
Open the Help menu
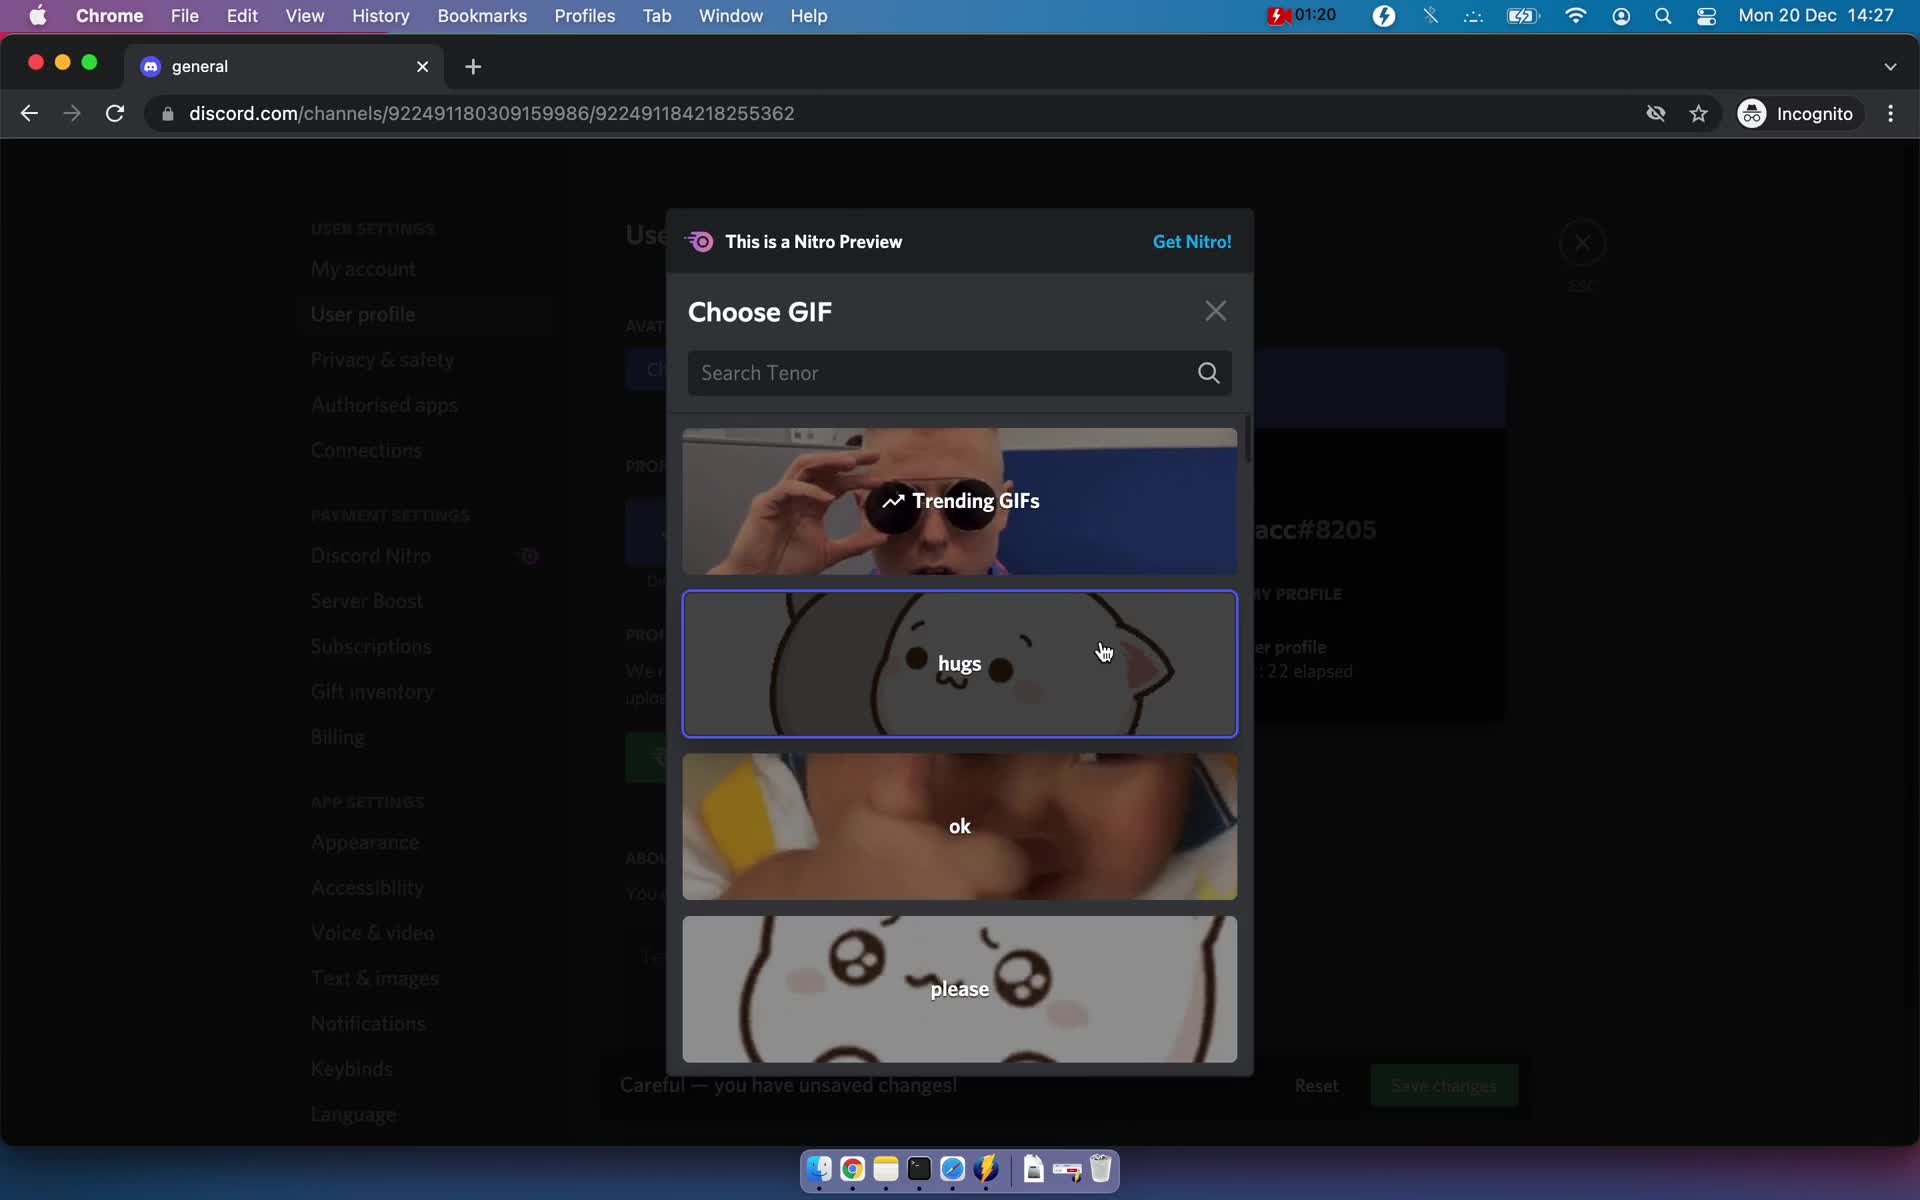tap(808, 16)
